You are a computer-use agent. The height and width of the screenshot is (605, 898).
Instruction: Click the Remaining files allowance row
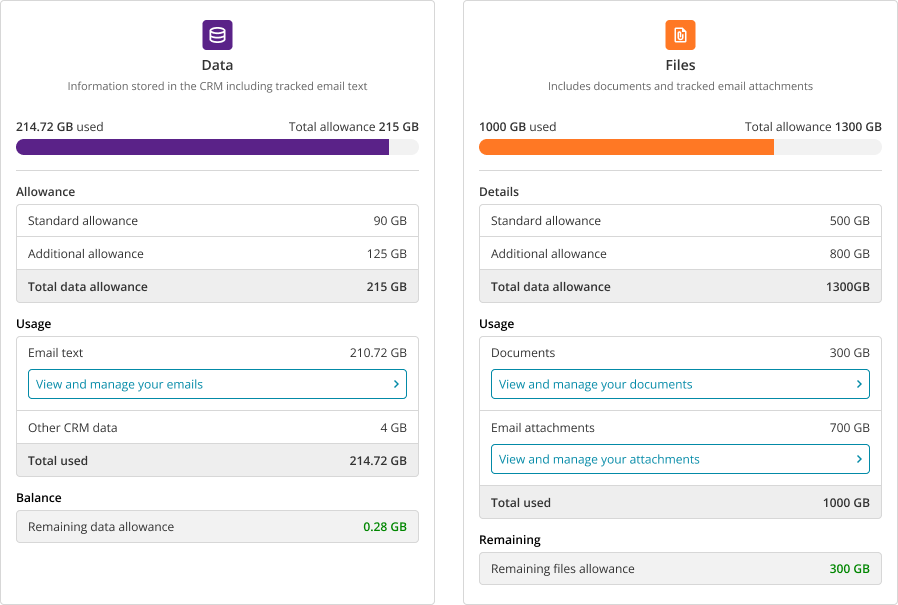point(680,569)
